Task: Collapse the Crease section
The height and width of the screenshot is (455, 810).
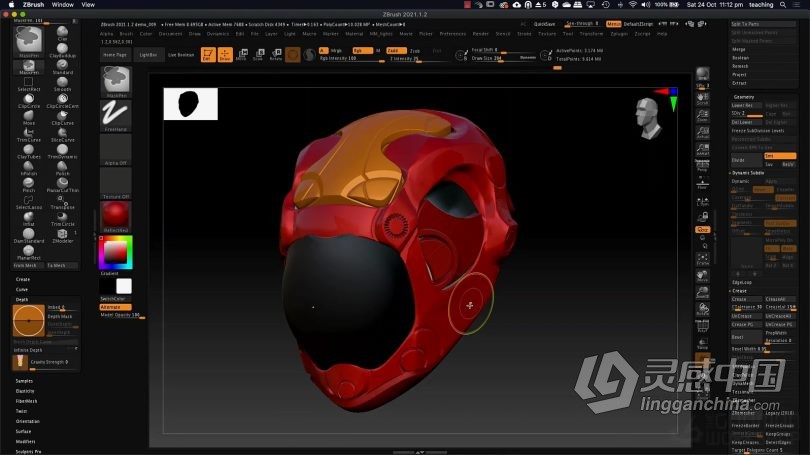Action: (x=739, y=291)
